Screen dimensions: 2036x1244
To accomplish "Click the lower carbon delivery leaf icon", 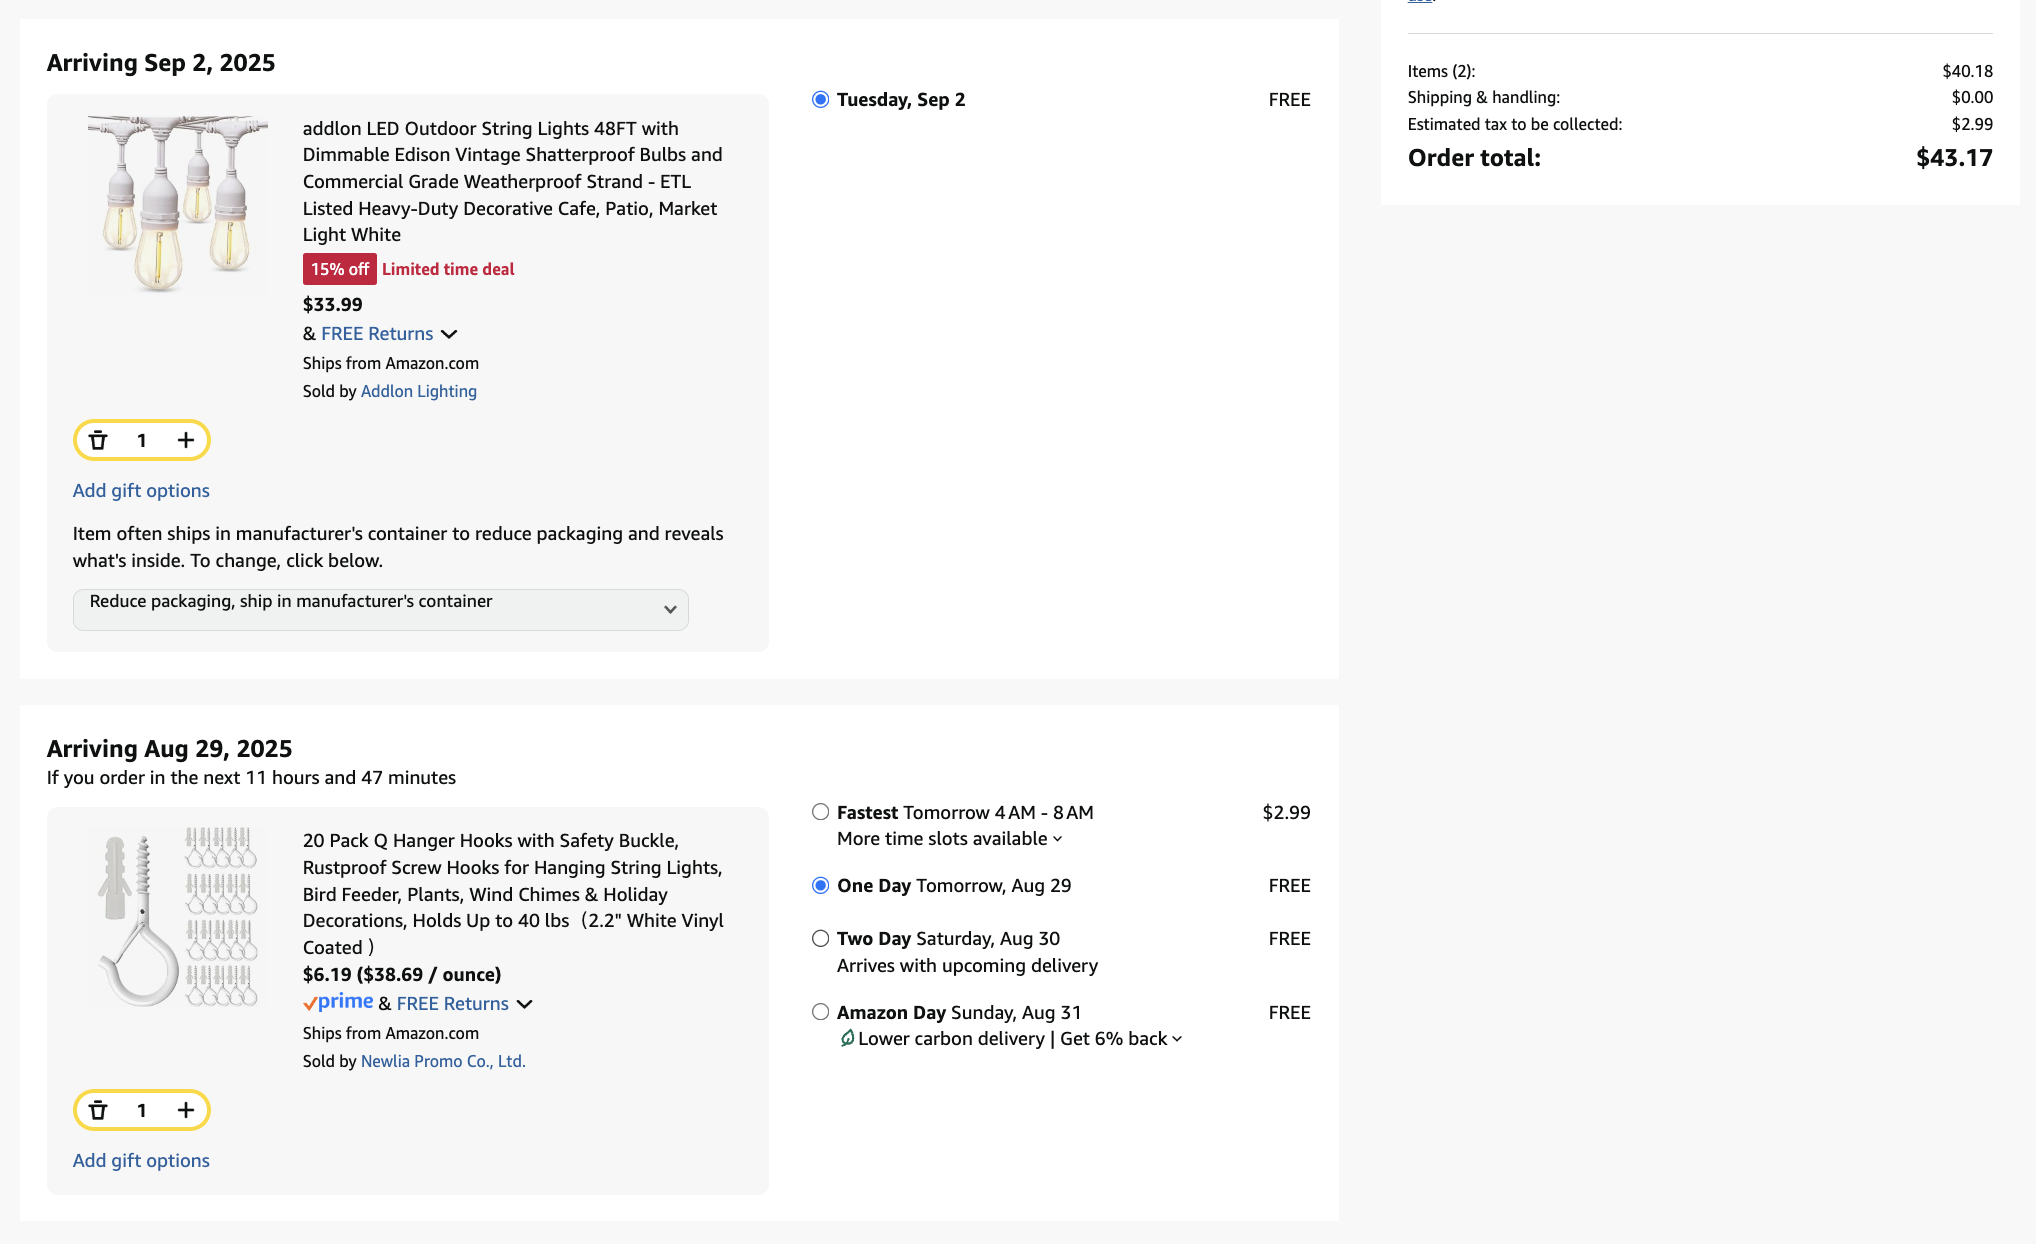I will tap(847, 1038).
